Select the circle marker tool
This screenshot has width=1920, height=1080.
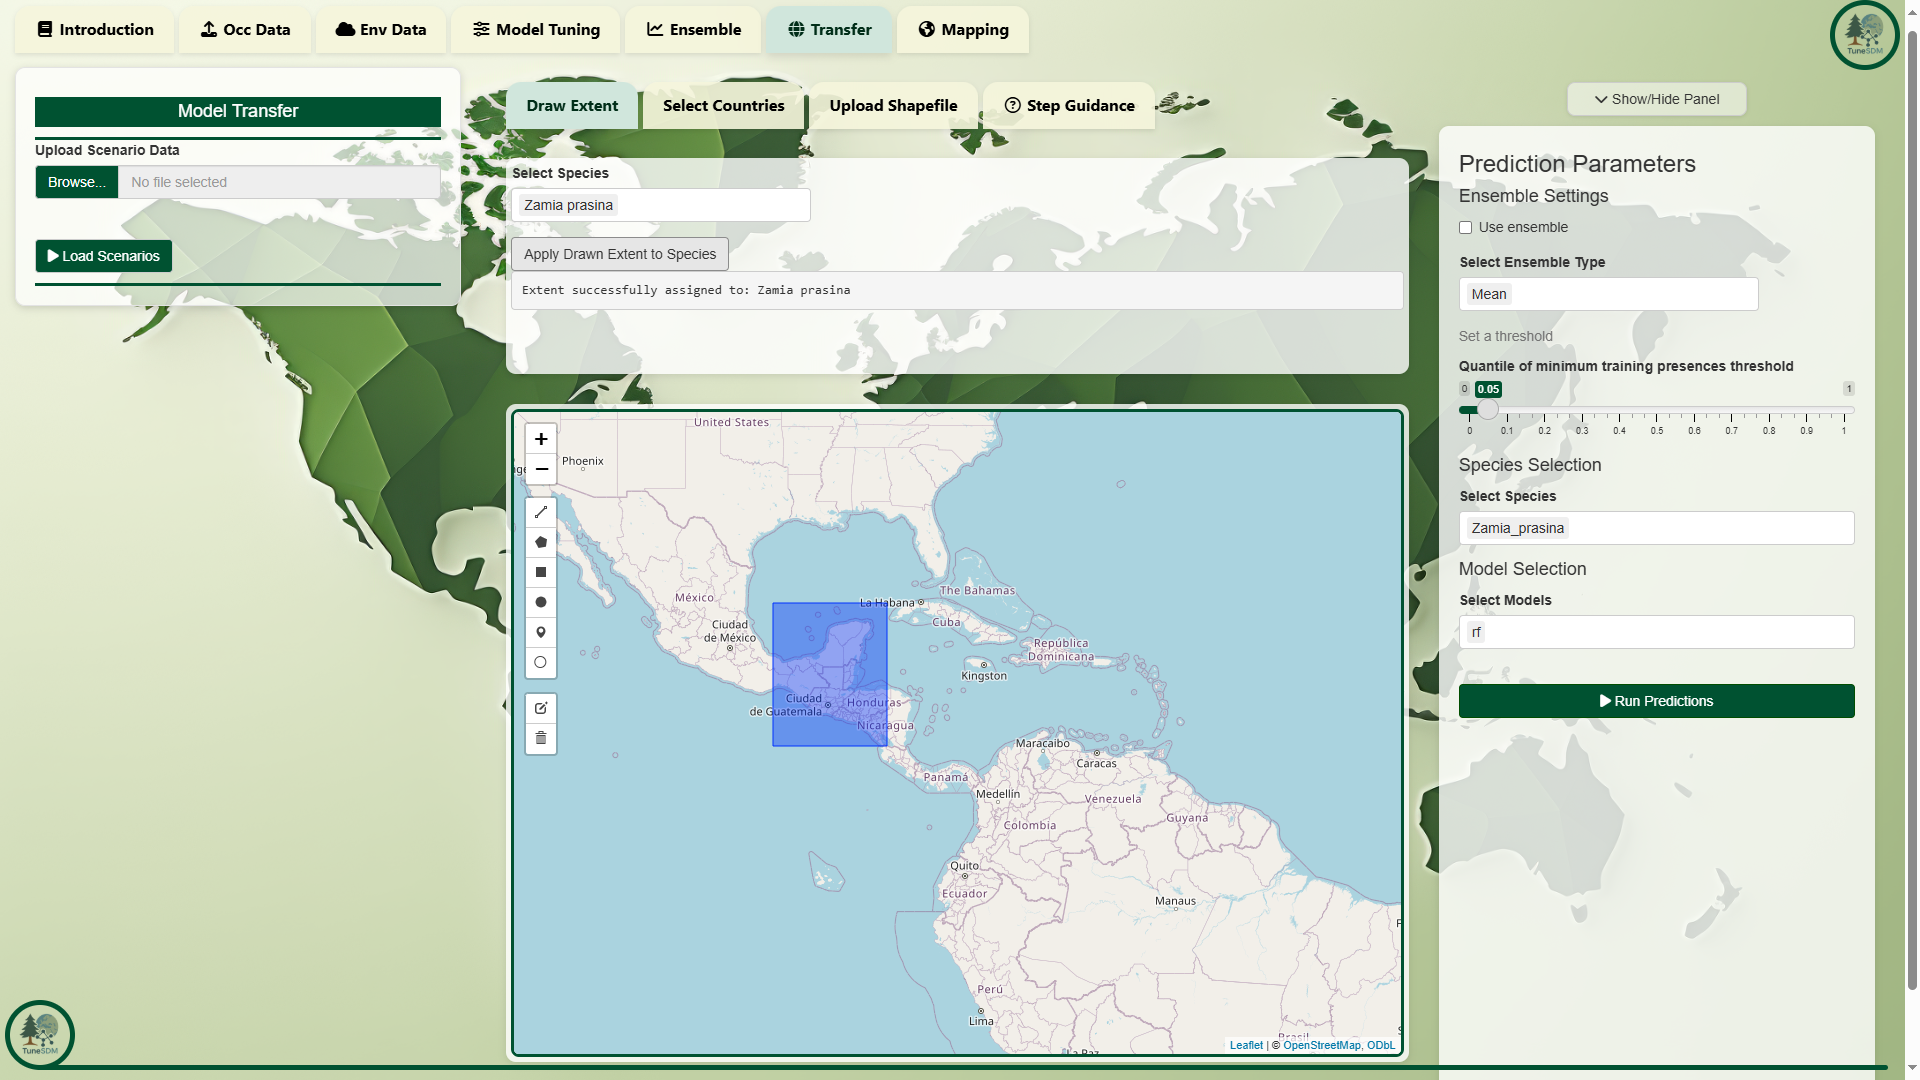[x=541, y=662]
